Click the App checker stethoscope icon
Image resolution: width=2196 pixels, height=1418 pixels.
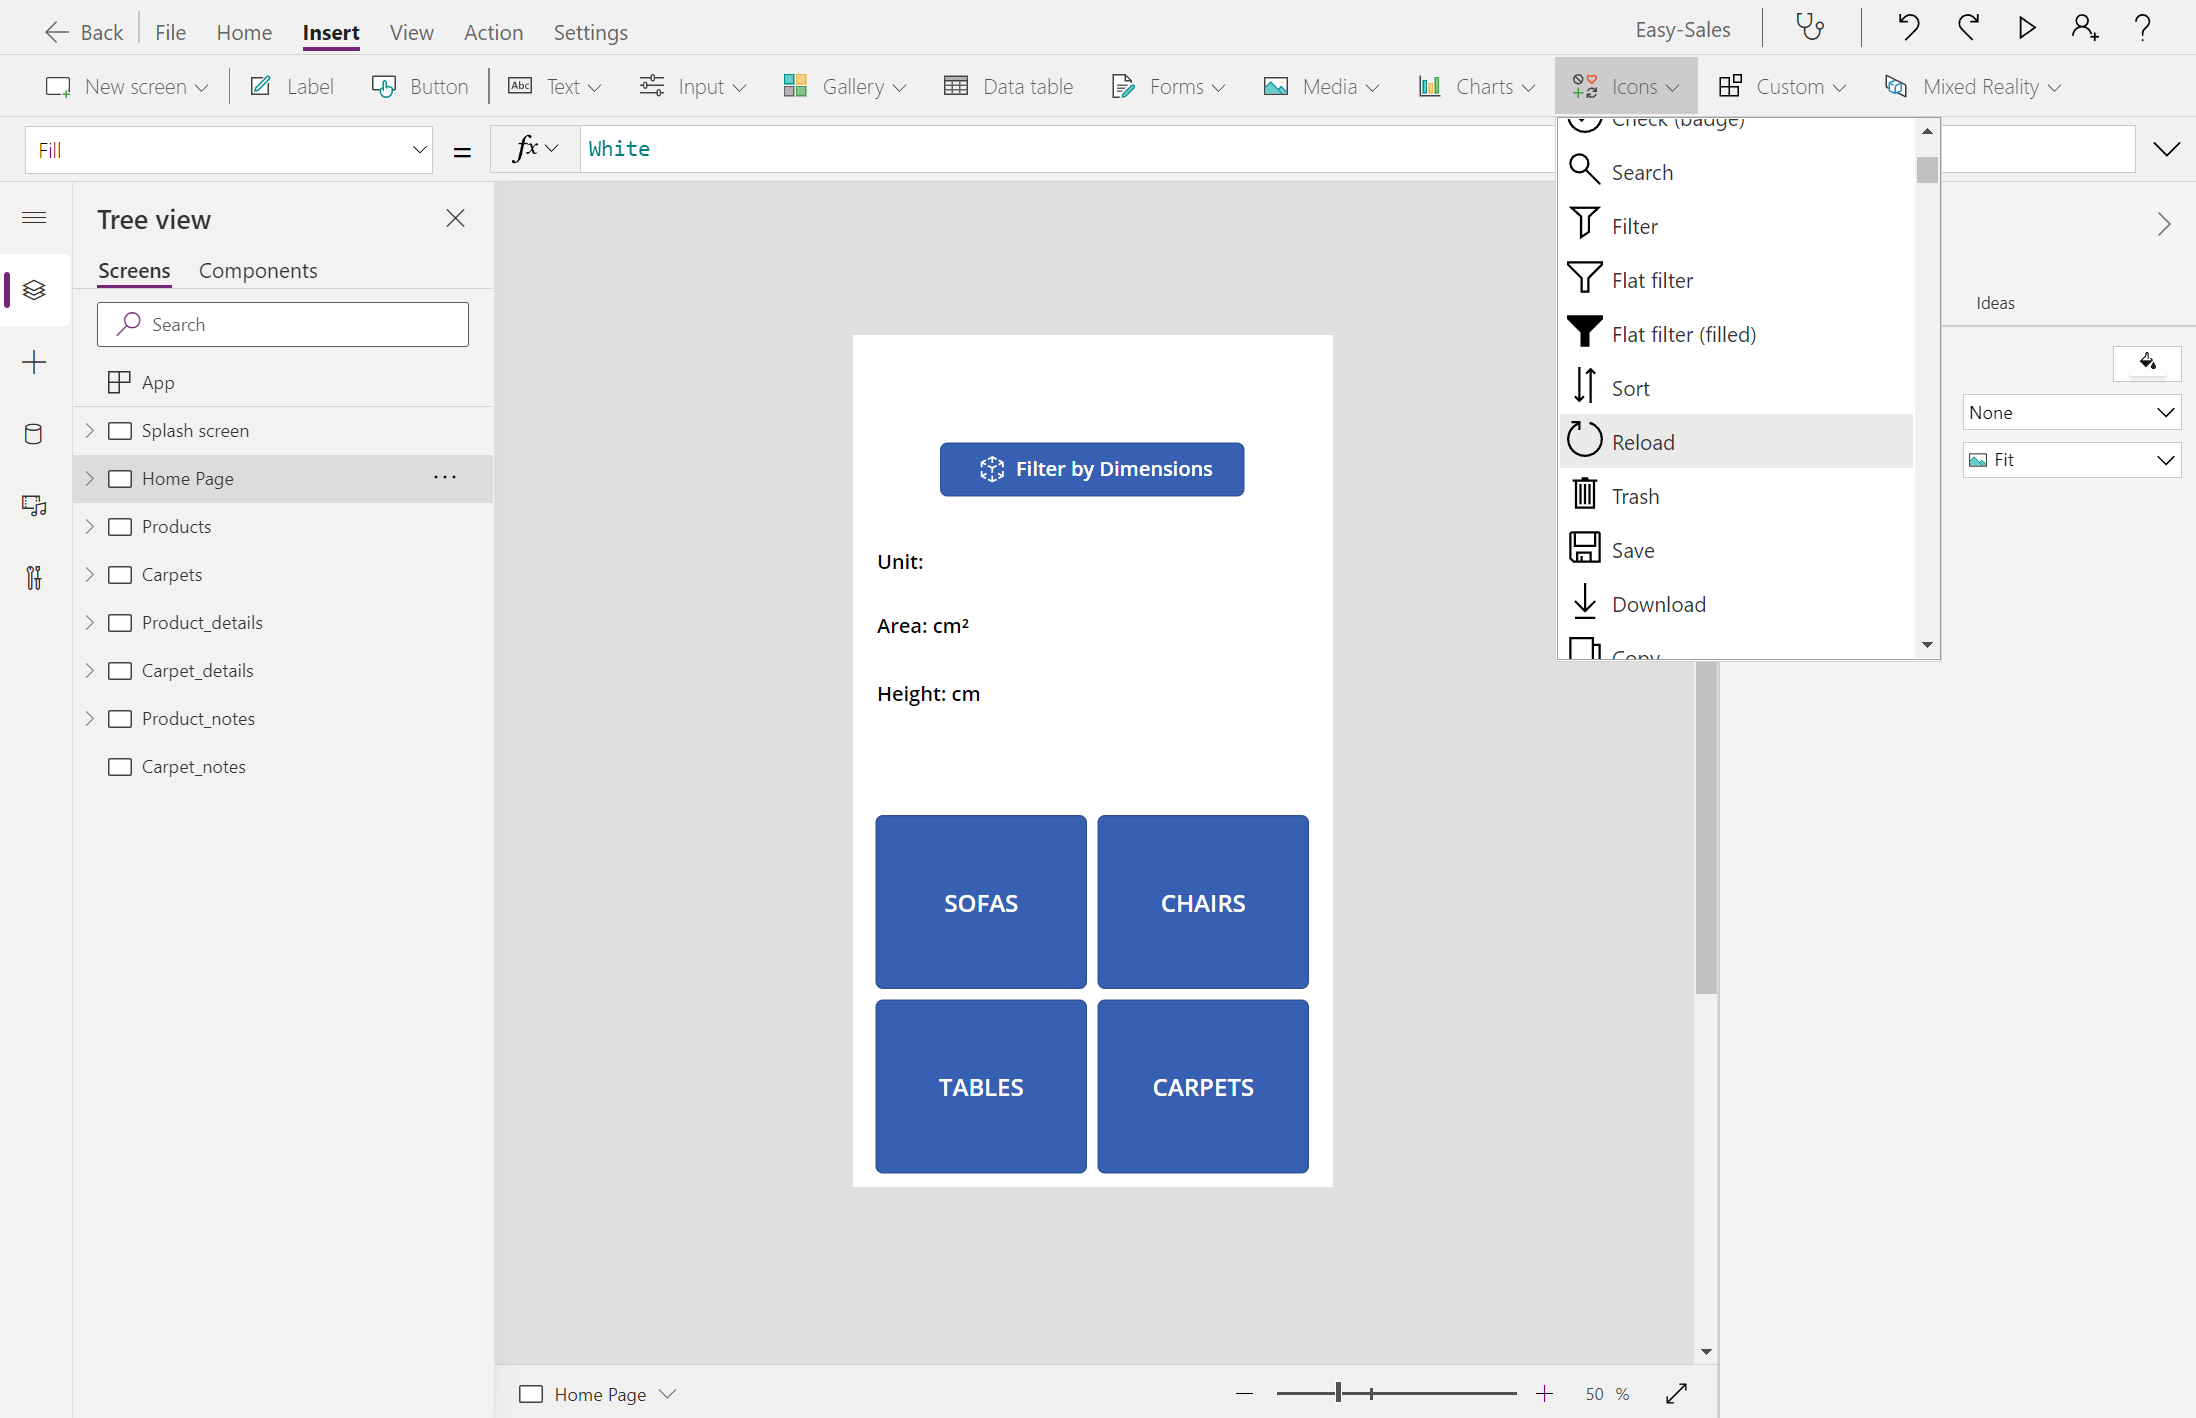1809,28
